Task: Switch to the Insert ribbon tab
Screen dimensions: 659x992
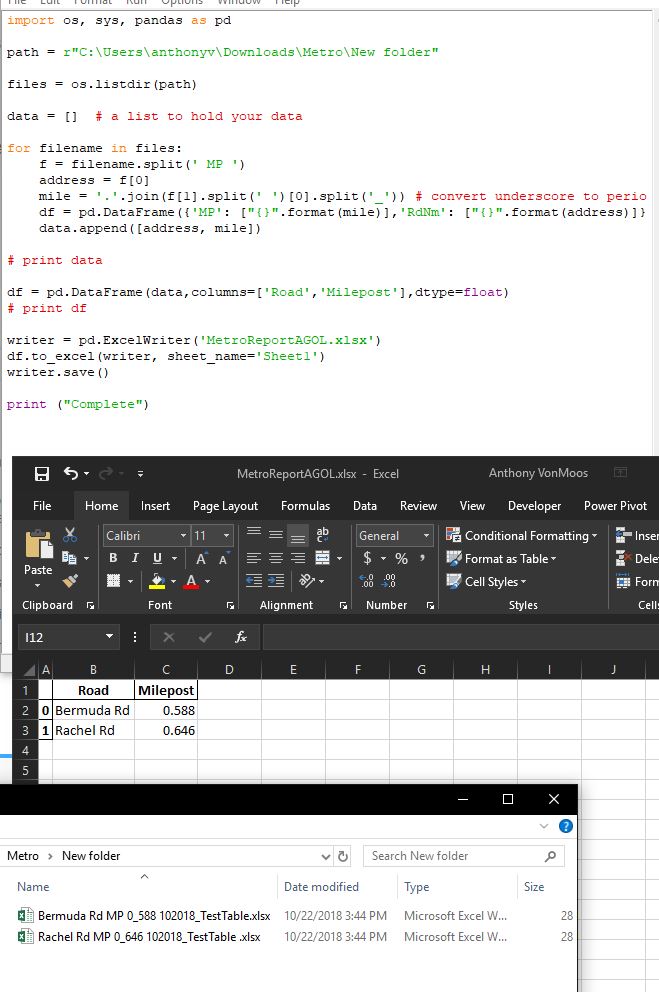Action: point(155,505)
